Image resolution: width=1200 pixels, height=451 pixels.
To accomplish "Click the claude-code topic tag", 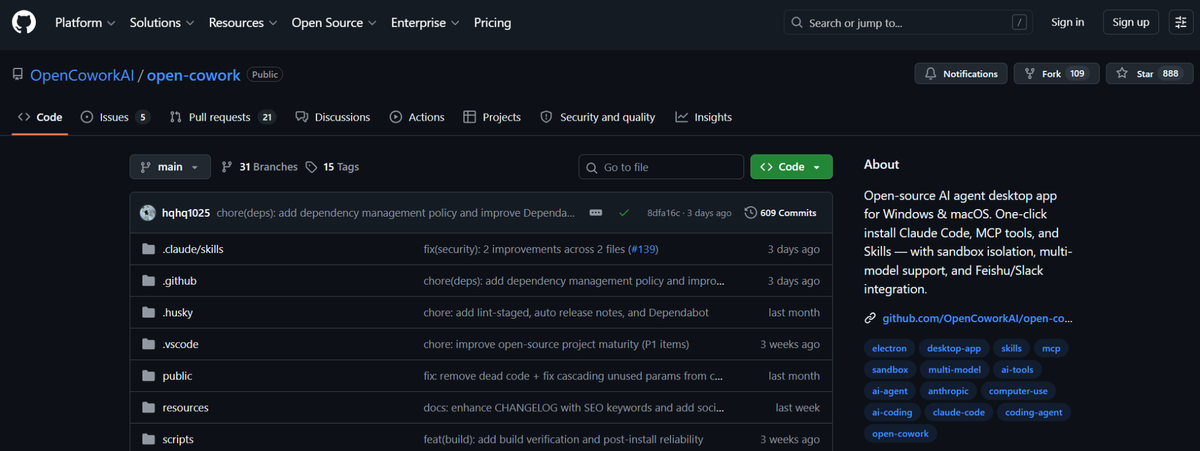I will pos(958,412).
